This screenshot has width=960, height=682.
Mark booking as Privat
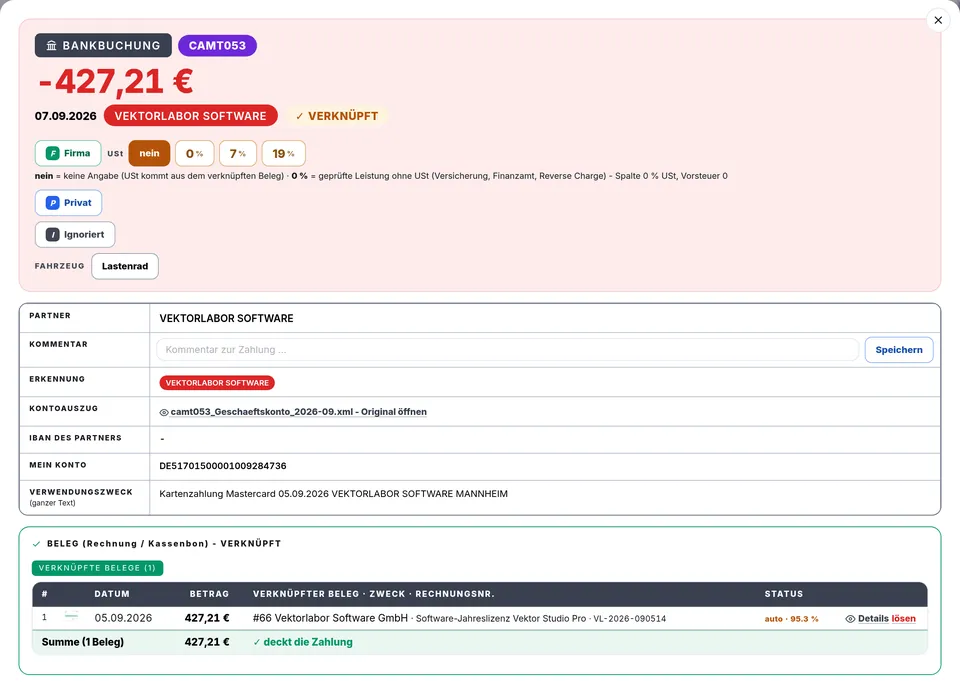69,203
